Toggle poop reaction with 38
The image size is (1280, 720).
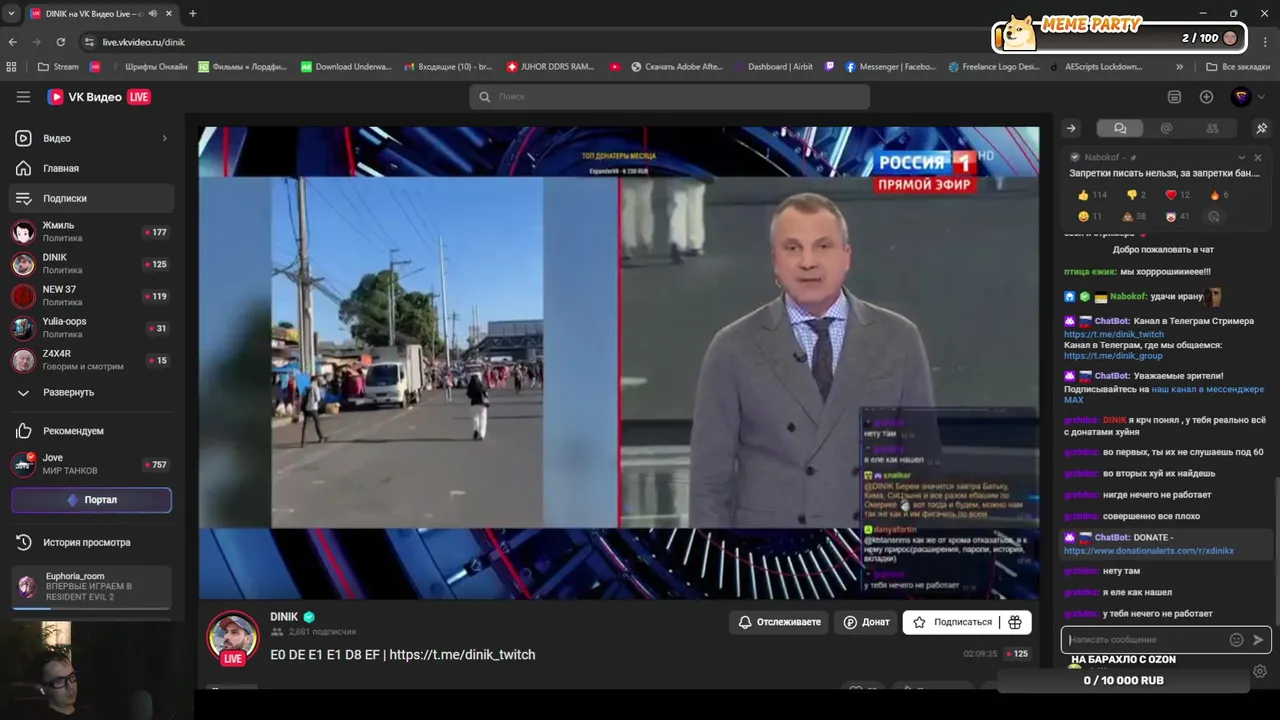(x=1134, y=216)
